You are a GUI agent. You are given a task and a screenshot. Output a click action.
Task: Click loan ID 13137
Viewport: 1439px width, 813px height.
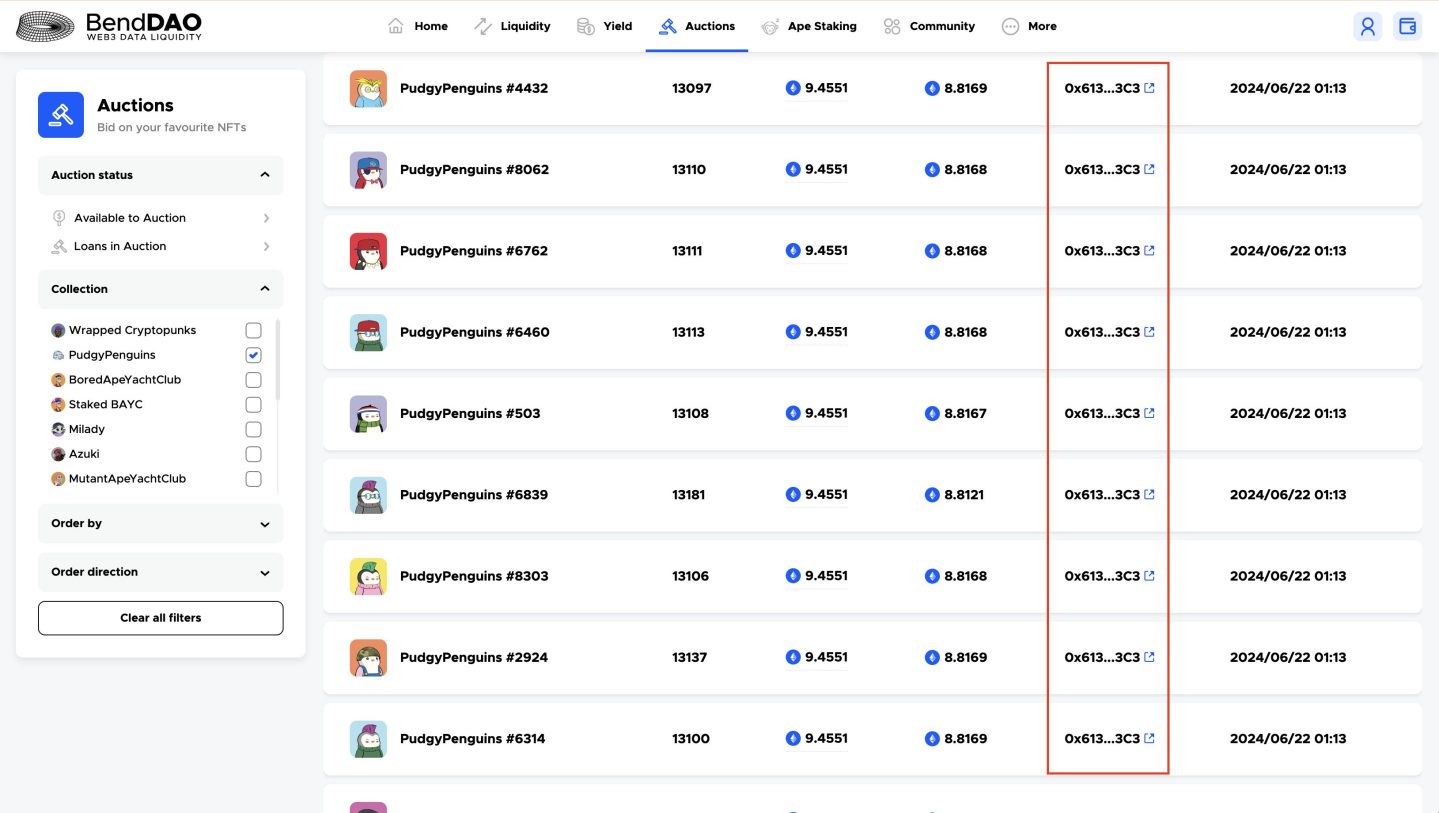(x=690, y=657)
